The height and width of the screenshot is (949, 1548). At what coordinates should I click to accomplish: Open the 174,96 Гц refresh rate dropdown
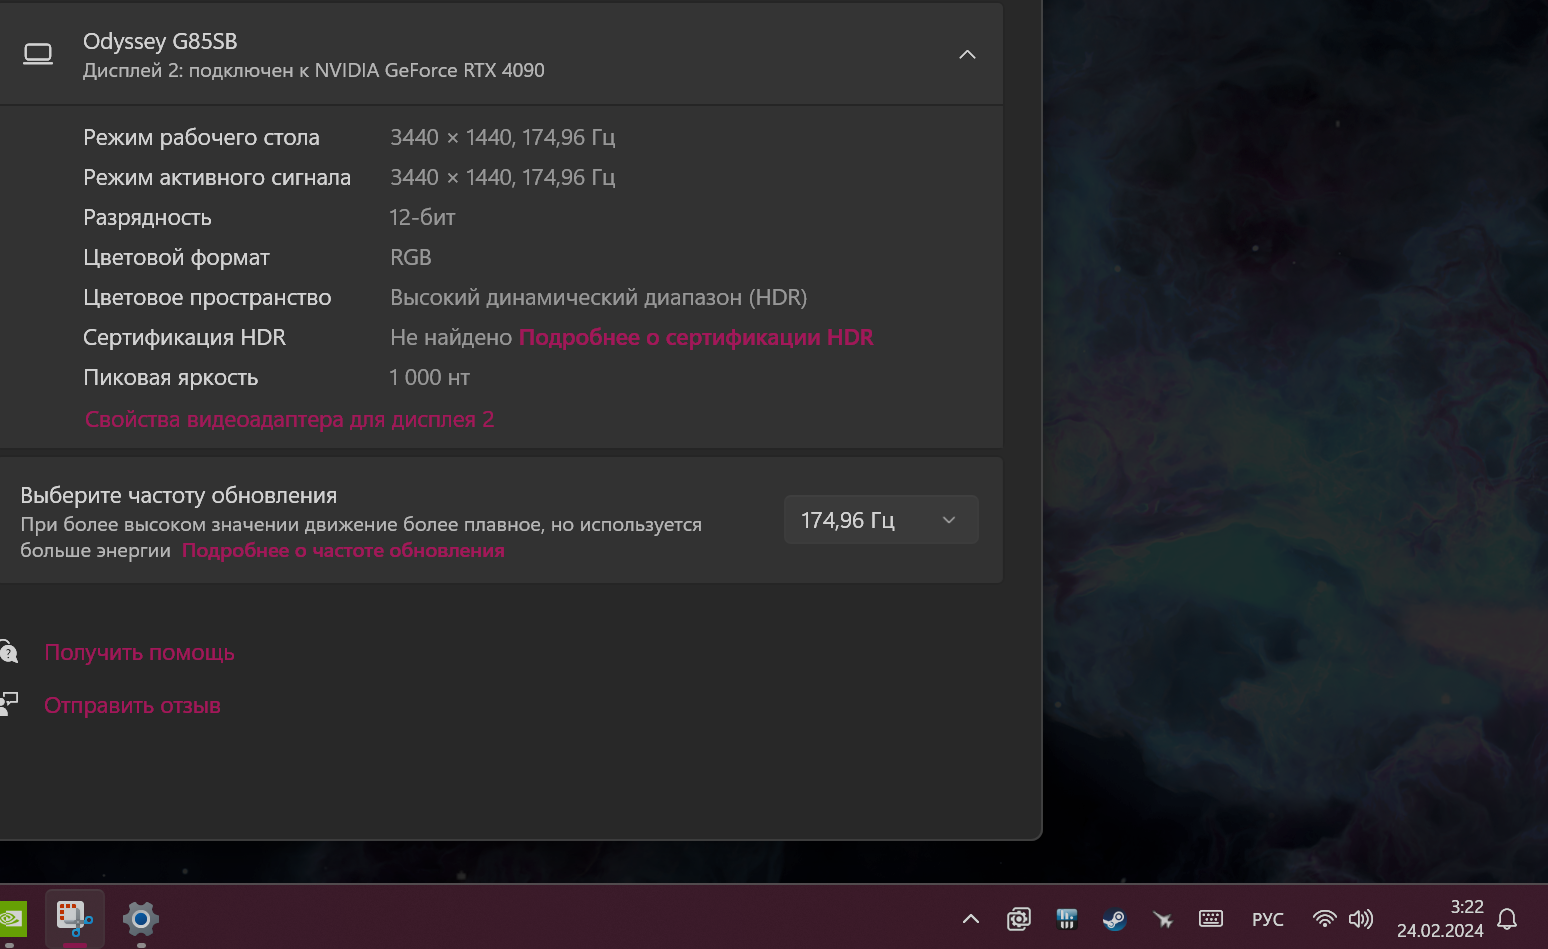(x=880, y=520)
